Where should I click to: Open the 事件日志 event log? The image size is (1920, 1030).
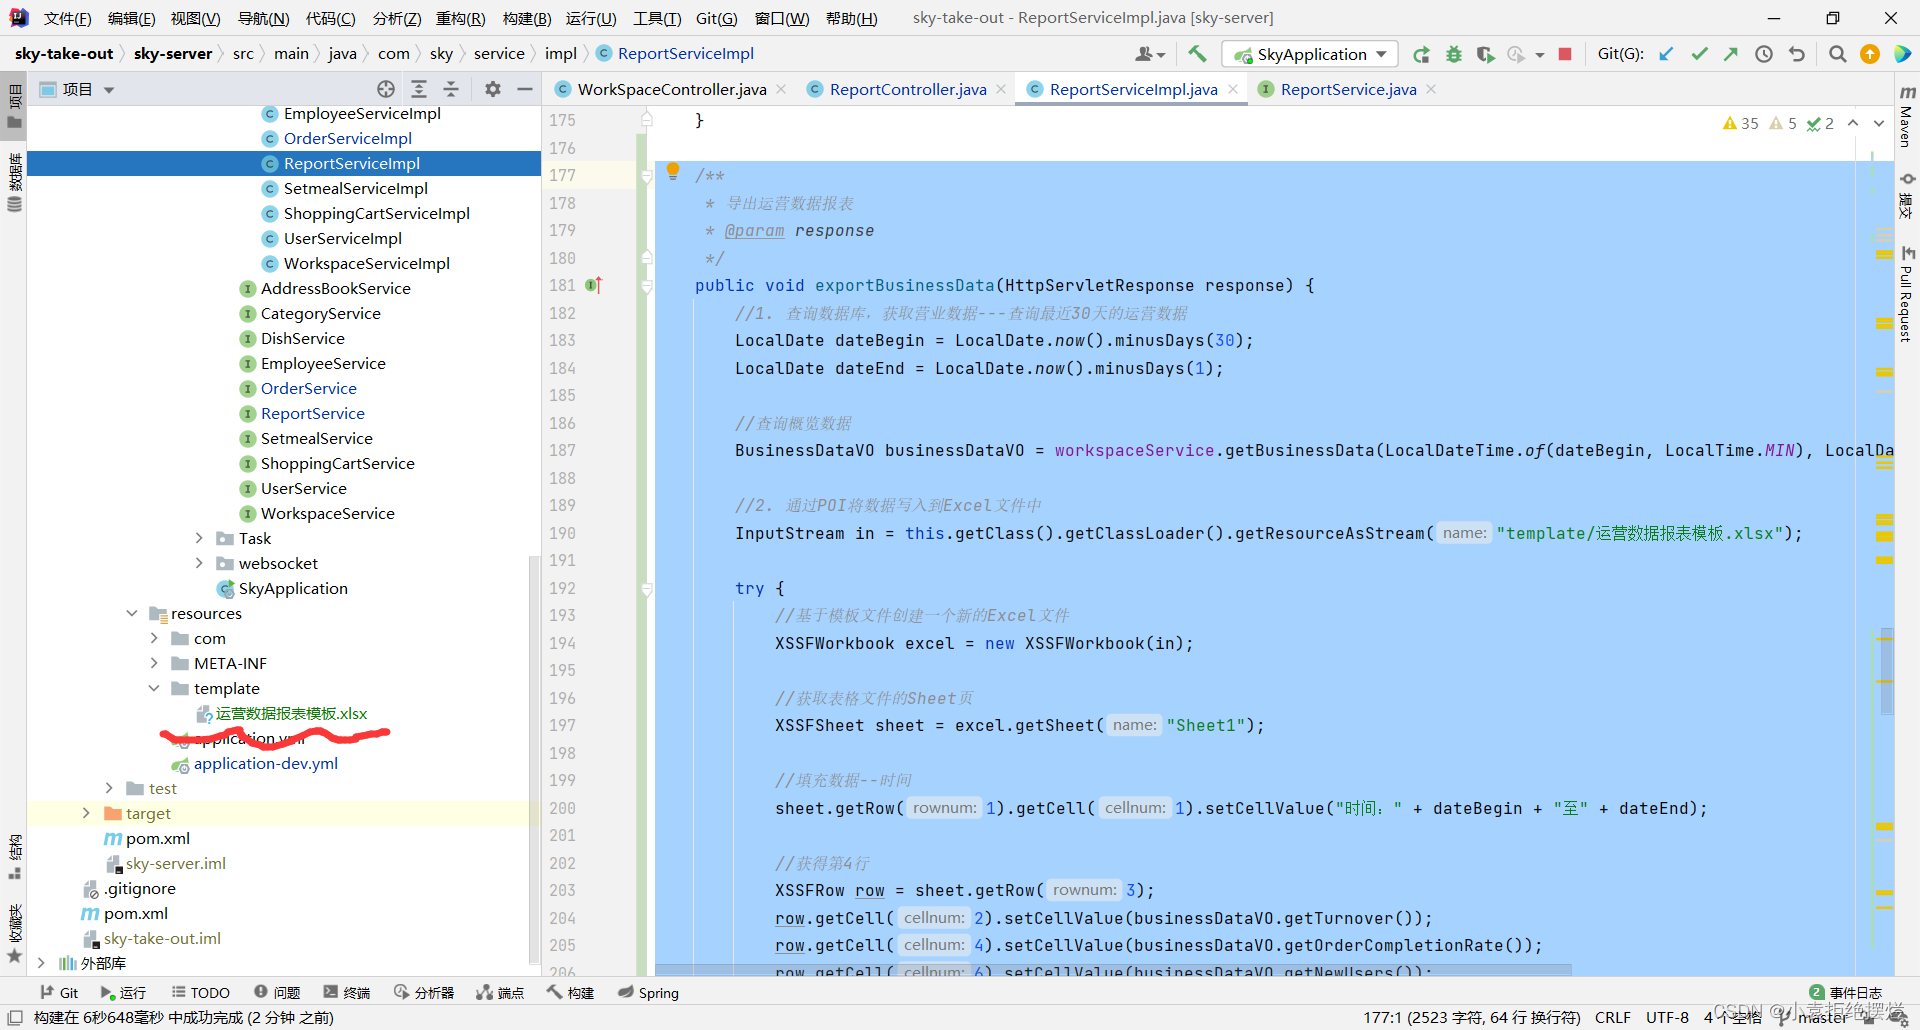(1846, 992)
